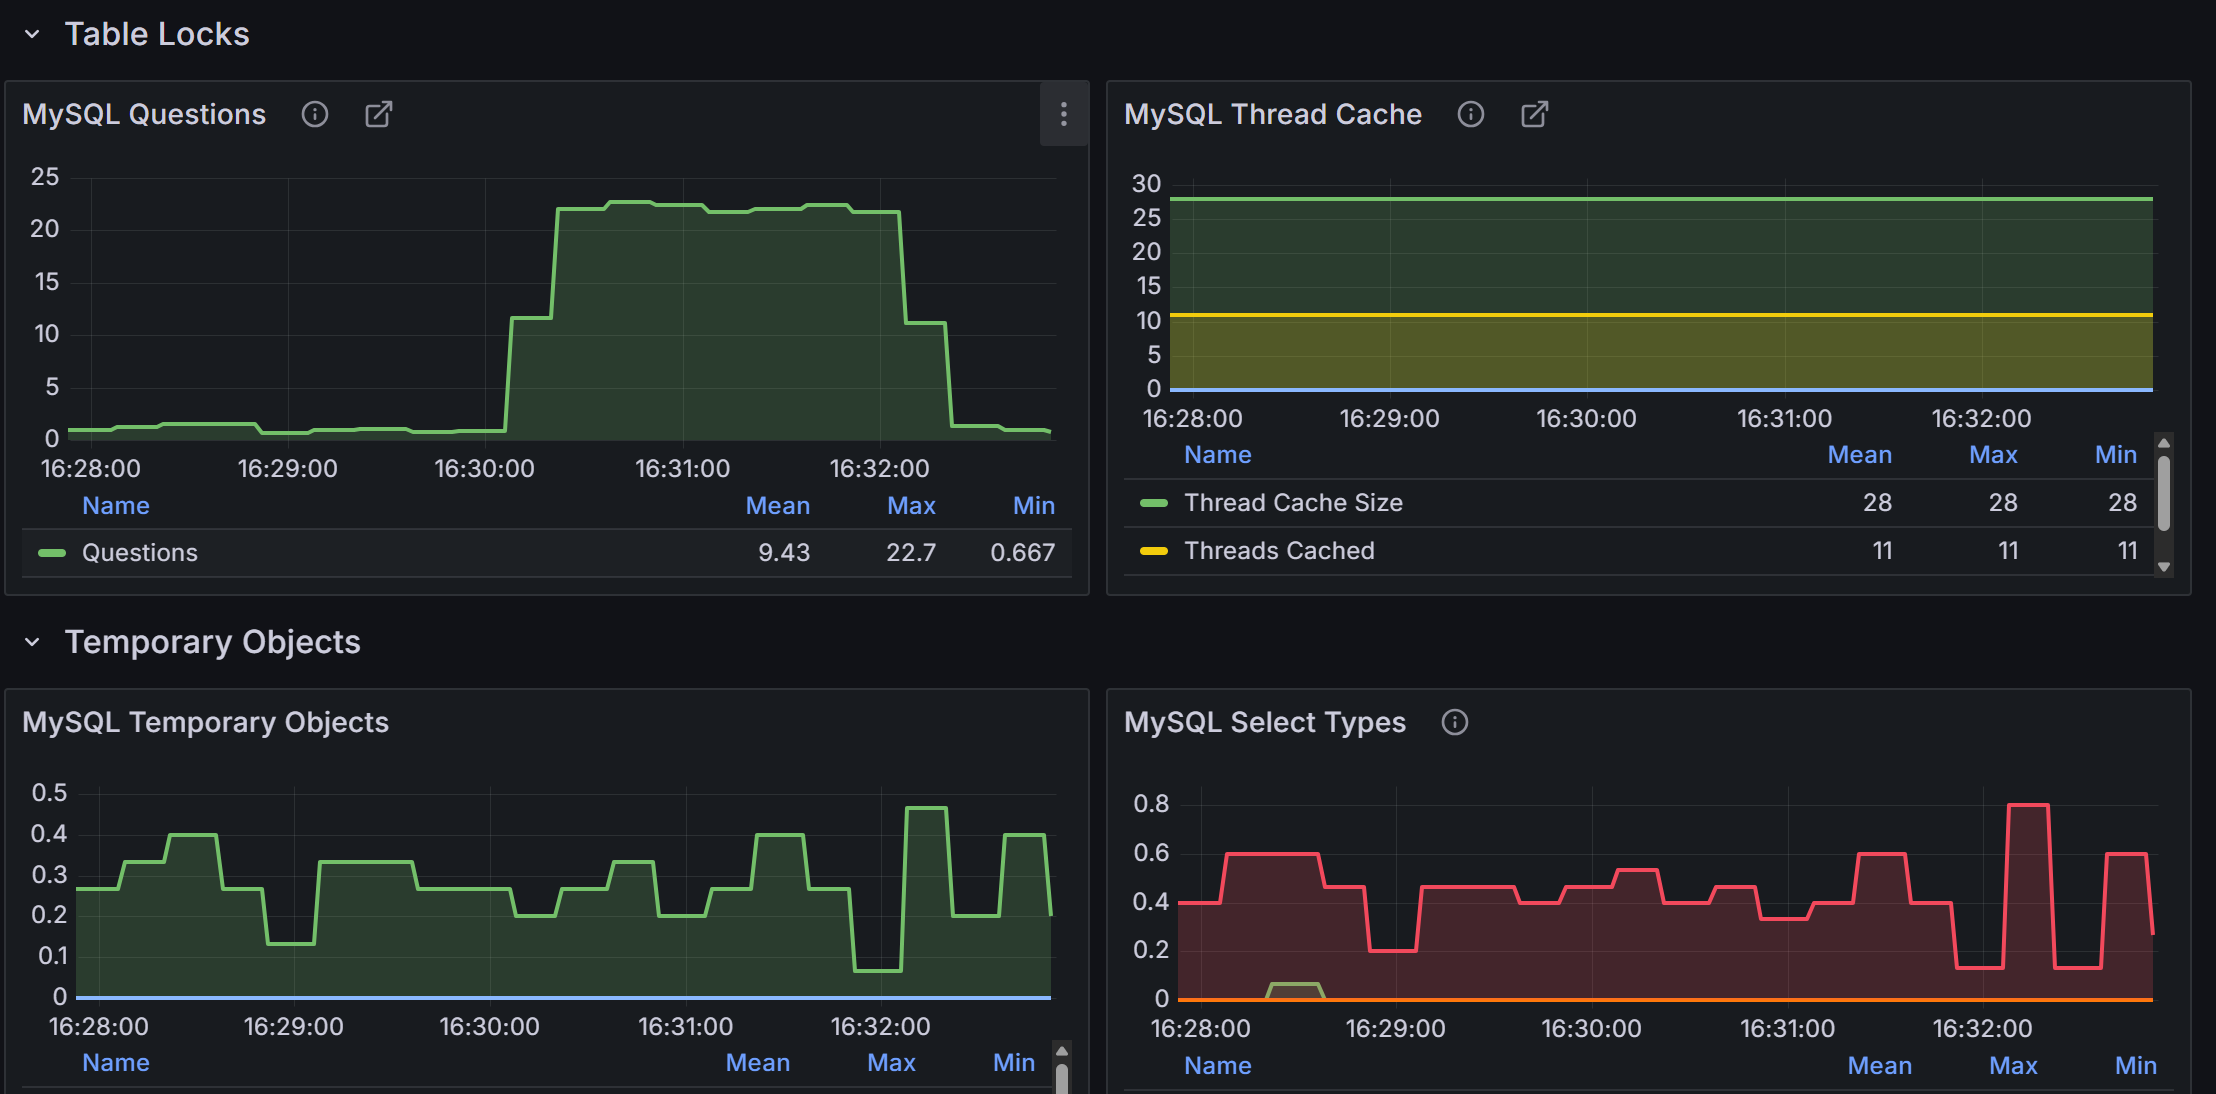Click Thread Cache legend scrollbar thumb
This screenshot has width=2216, height=1094.
[2164, 493]
